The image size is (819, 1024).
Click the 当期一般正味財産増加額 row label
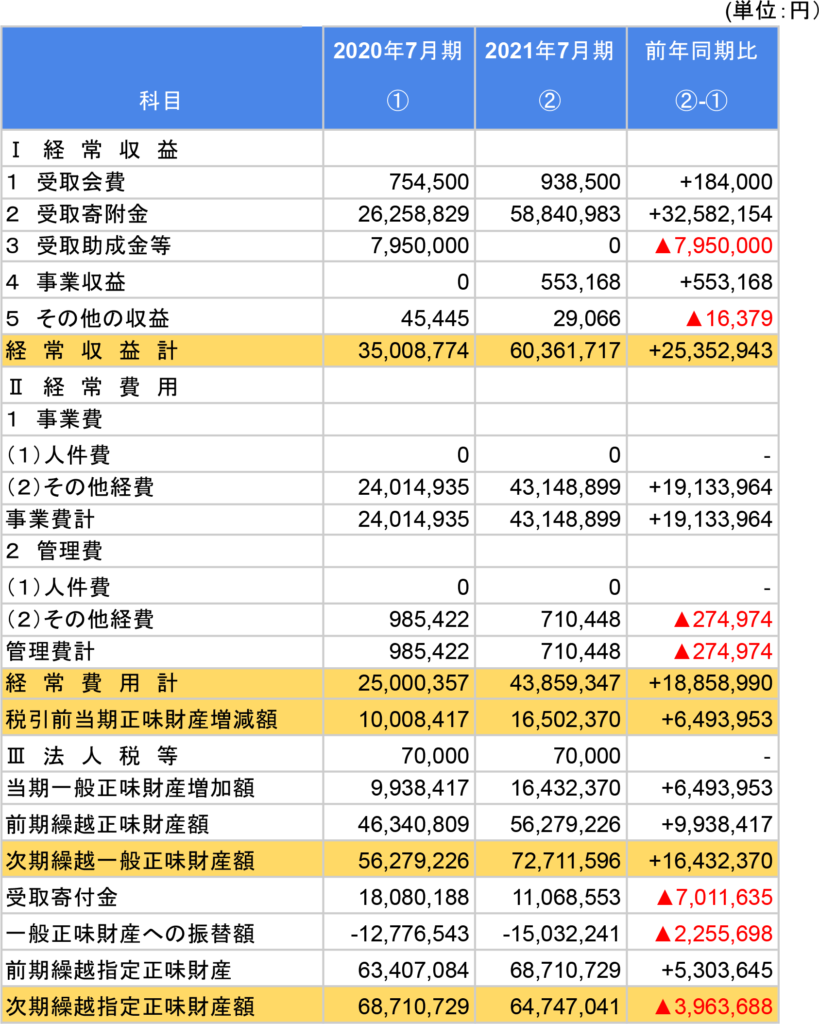130,788
